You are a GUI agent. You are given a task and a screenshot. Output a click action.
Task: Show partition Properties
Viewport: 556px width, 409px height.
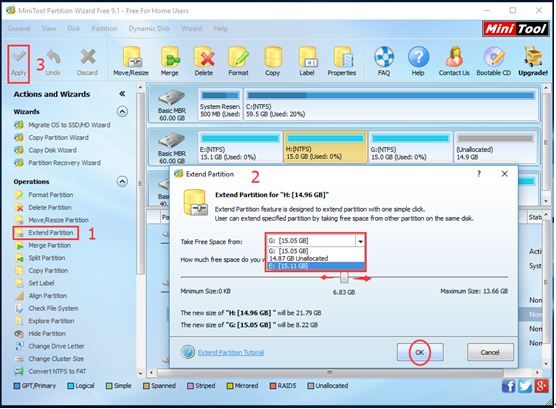click(x=342, y=62)
